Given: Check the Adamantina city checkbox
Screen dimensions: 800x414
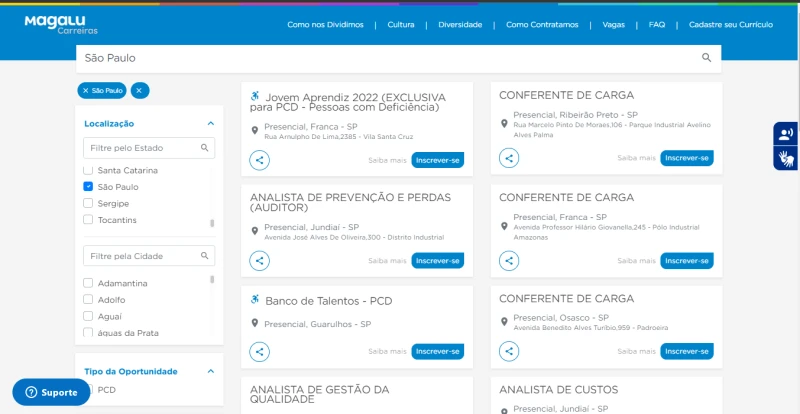Looking at the screenshot, I should pyautogui.click(x=88, y=283).
